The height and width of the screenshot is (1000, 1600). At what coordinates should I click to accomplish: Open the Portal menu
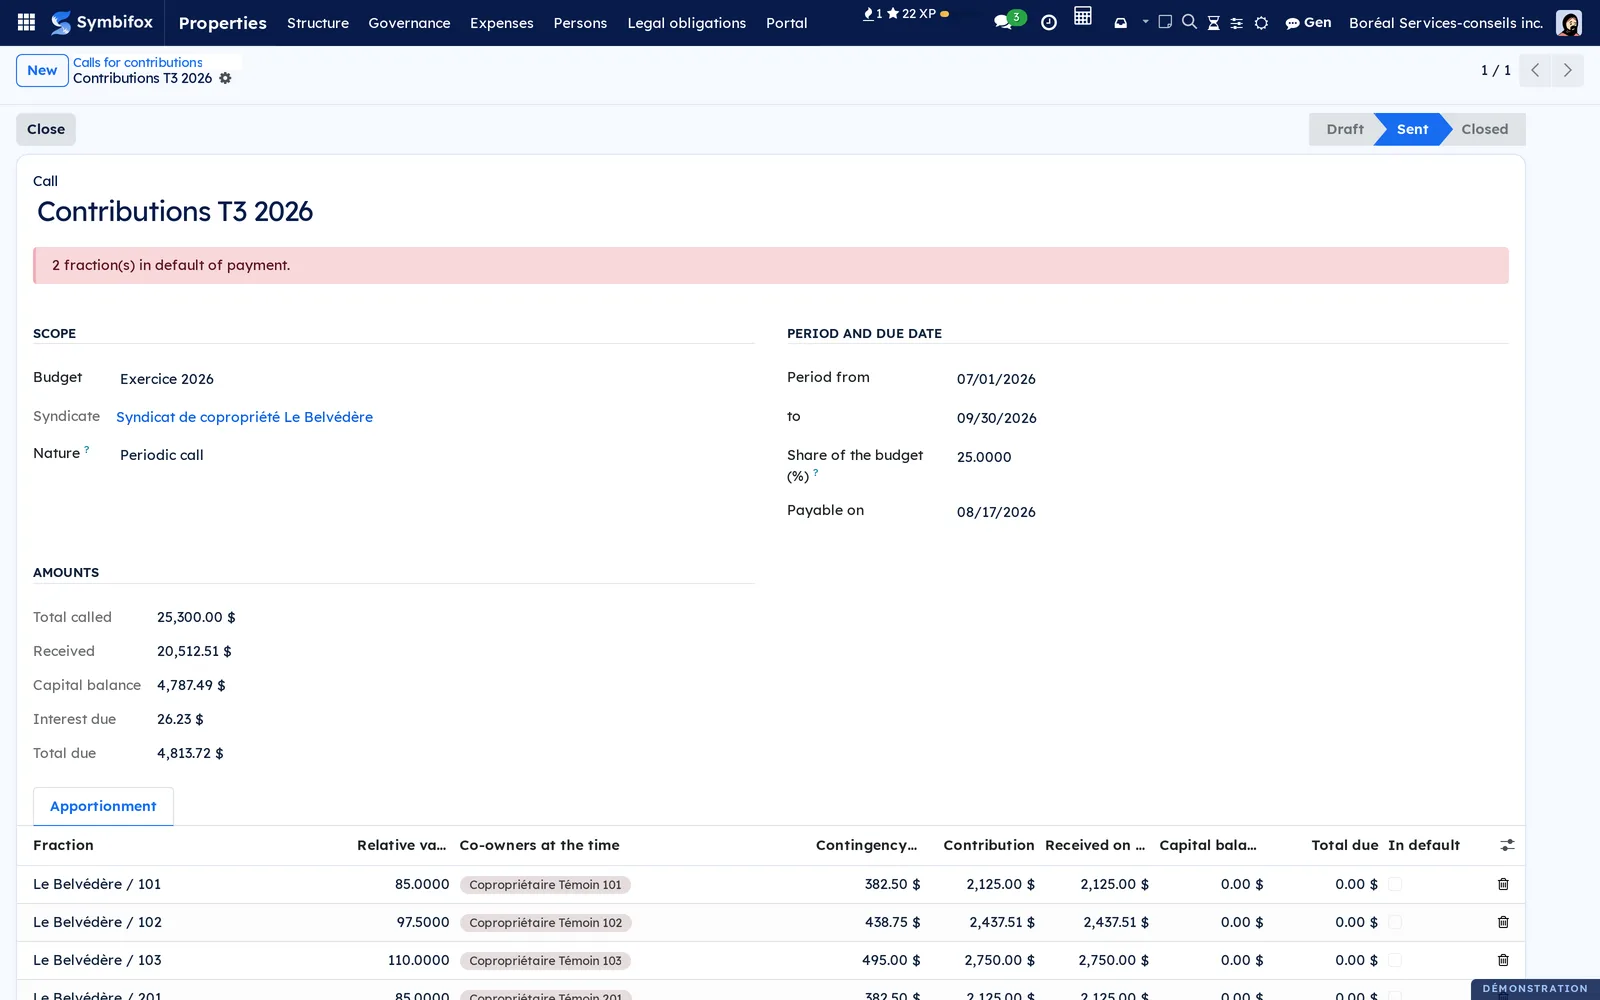pyautogui.click(x=787, y=22)
